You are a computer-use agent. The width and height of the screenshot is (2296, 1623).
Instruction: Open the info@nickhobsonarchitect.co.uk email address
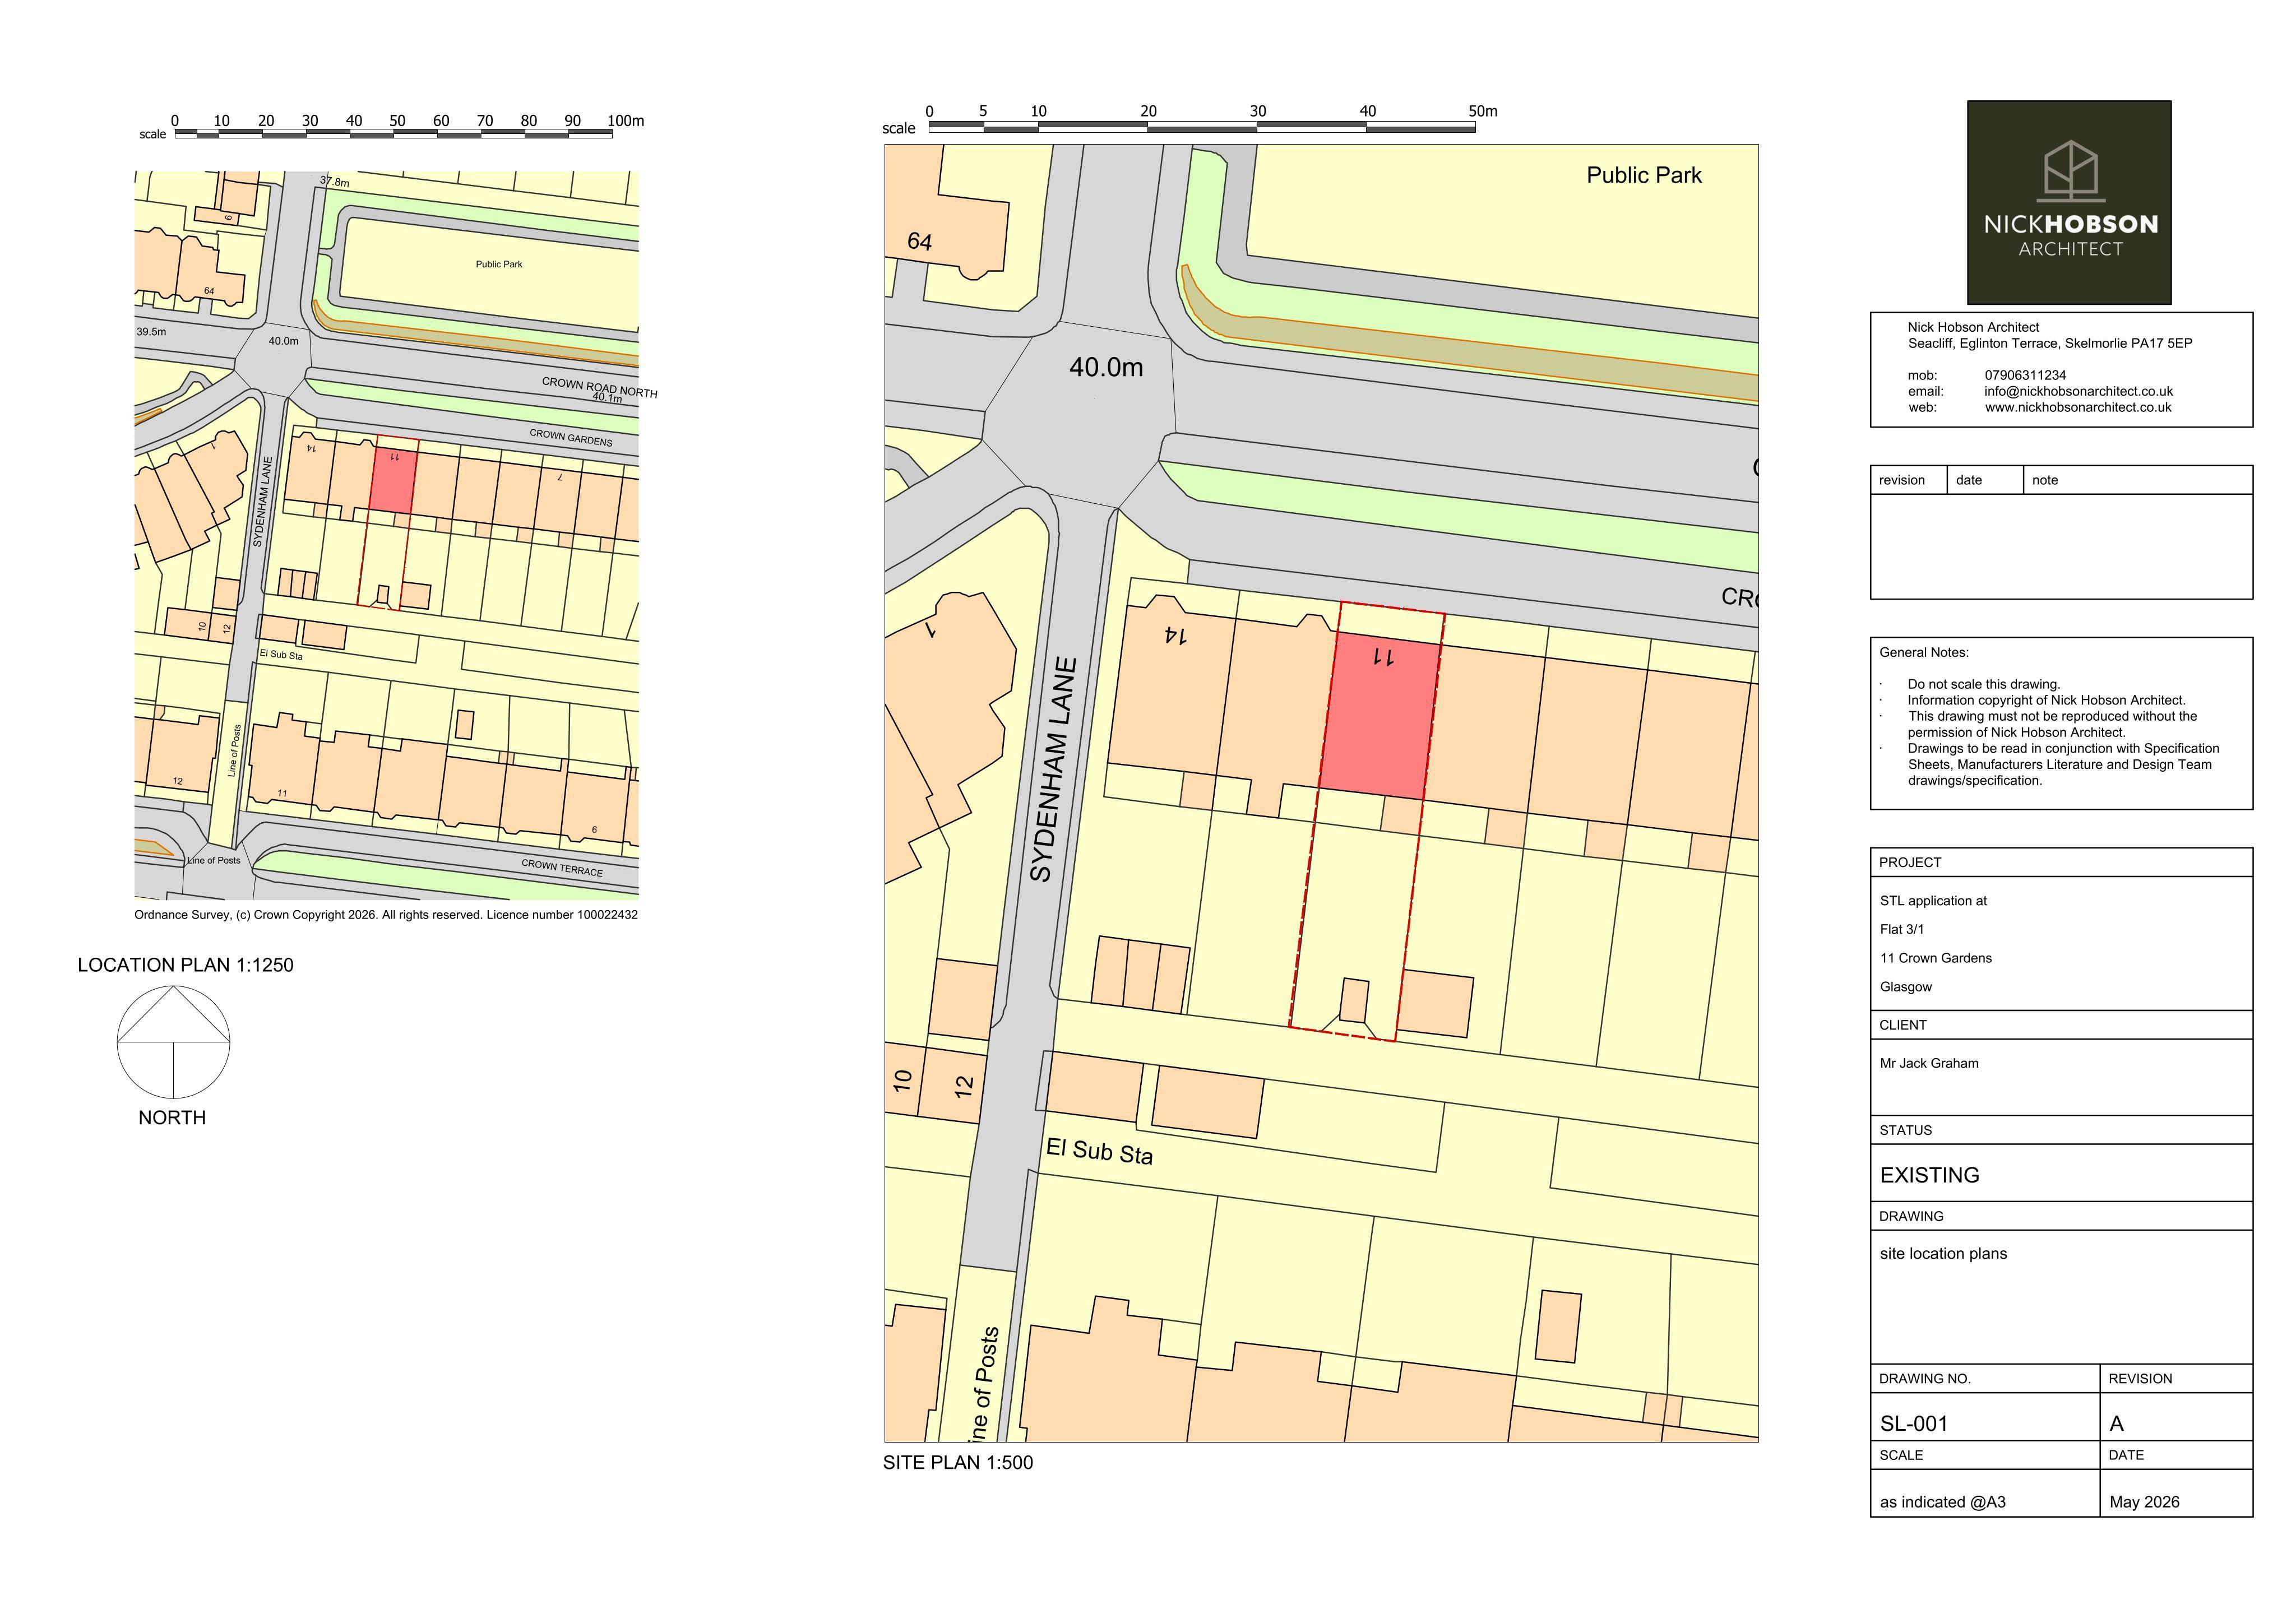2078,391
